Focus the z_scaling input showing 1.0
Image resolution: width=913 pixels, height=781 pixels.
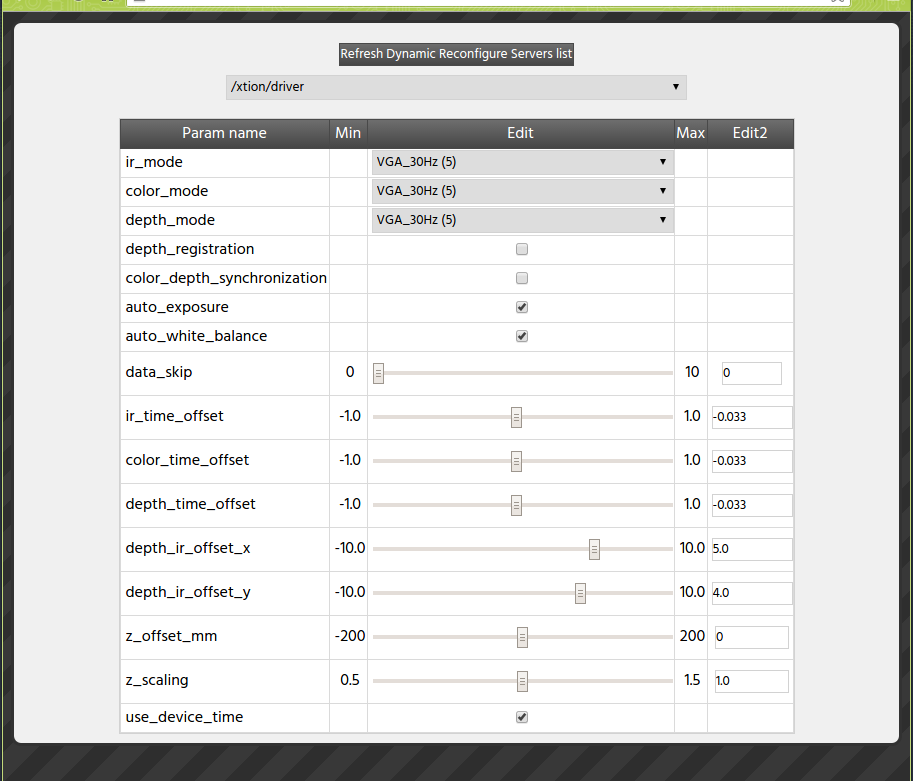[752, 681]
